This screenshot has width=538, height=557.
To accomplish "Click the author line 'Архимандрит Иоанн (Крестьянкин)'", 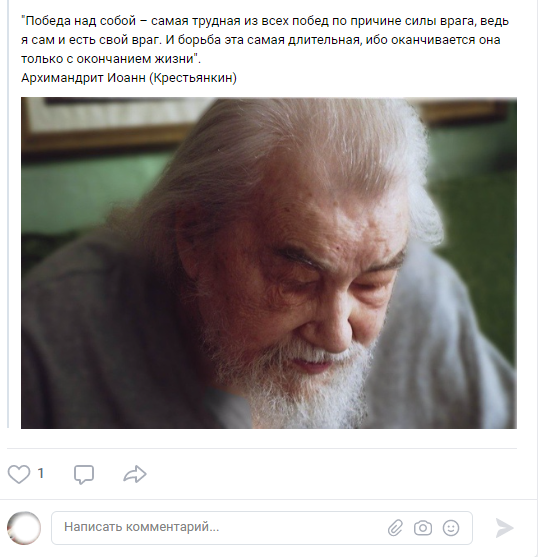I will click(129, 77).
